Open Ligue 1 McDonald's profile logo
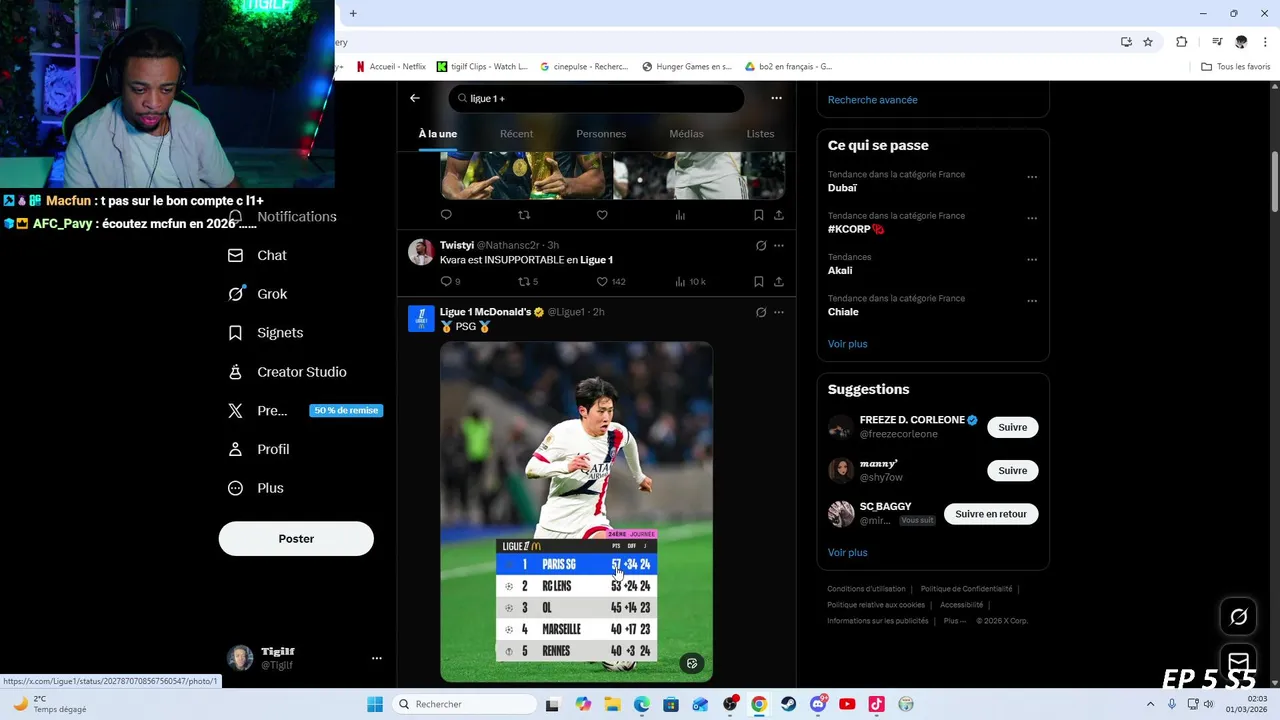 421,318
